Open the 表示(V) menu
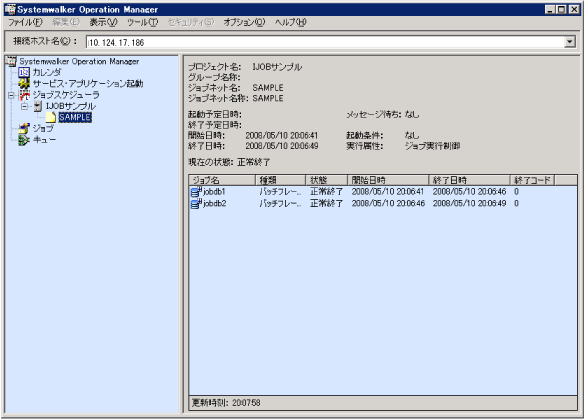The height and width of the screenshot is (419, 585). (x=103, y=22)
